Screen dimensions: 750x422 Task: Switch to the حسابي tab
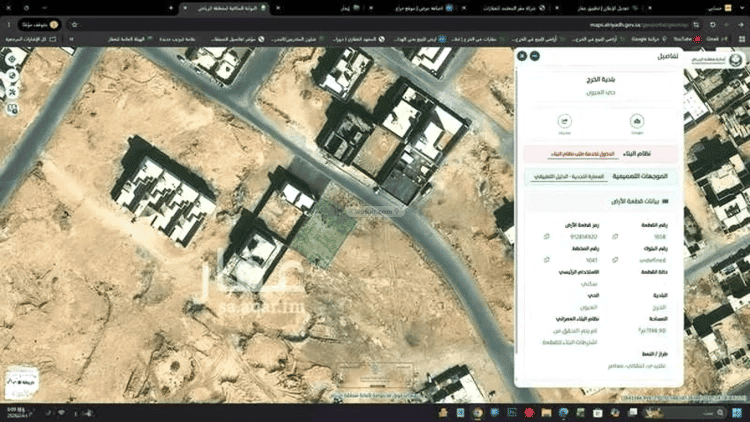(x=720, y=8)
